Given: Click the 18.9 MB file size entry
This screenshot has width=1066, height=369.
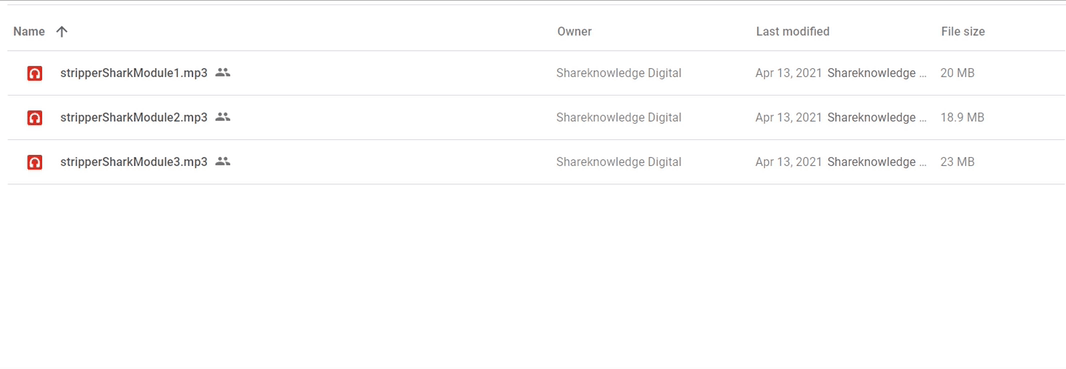Looking at the screenshot, I should coord(962,118).
